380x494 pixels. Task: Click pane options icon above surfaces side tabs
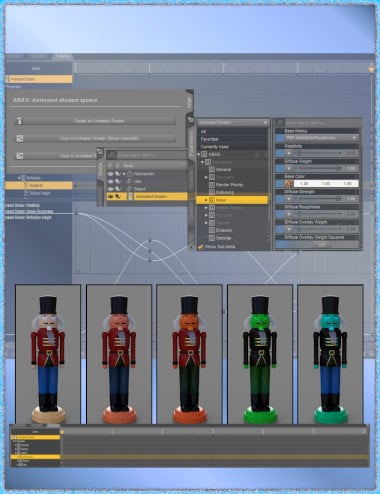tap(191, 119)
